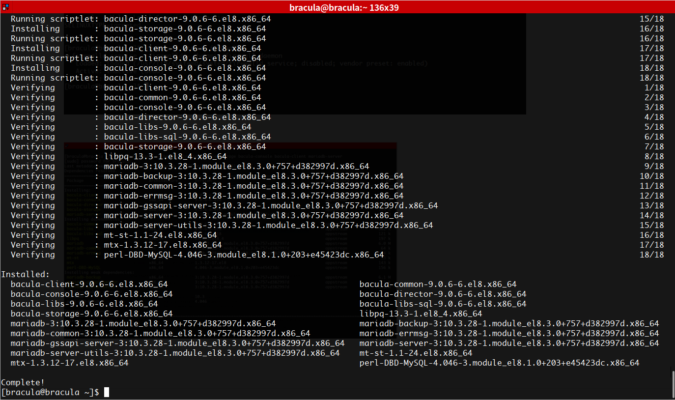Click the Running scriptlet line for bacula-console

tap(338, 78)
